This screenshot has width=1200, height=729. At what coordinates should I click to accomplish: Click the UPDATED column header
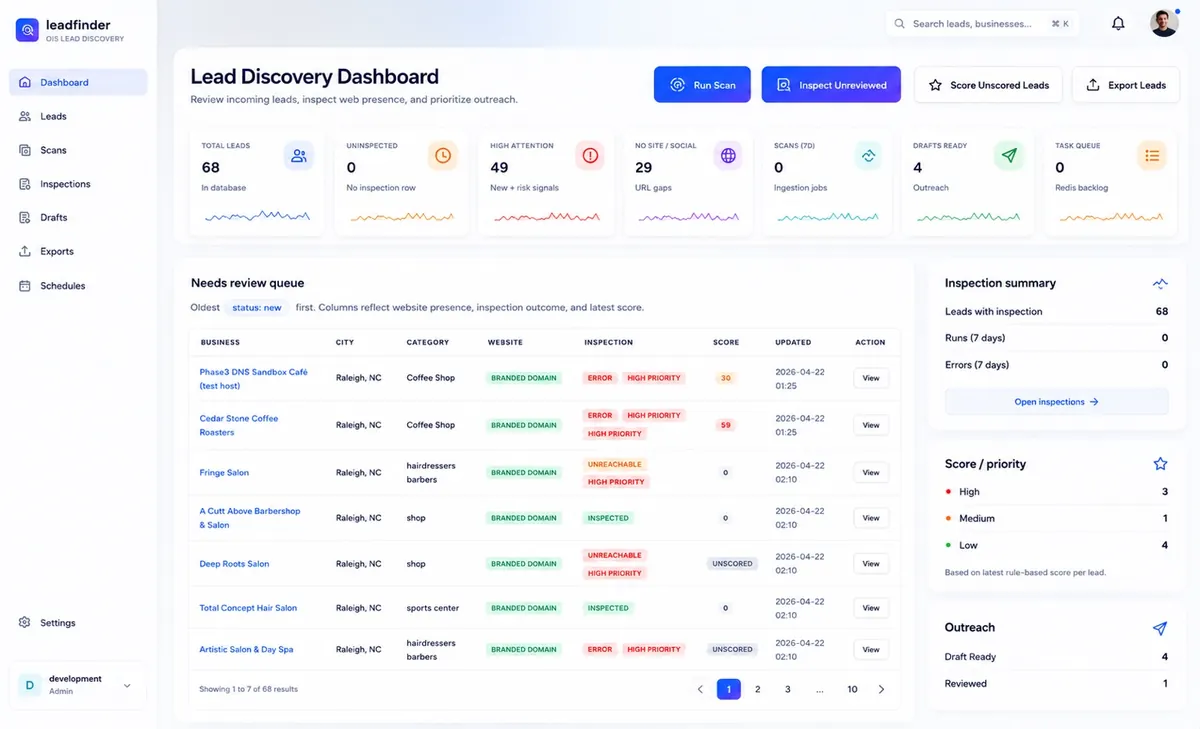[793, 342]
